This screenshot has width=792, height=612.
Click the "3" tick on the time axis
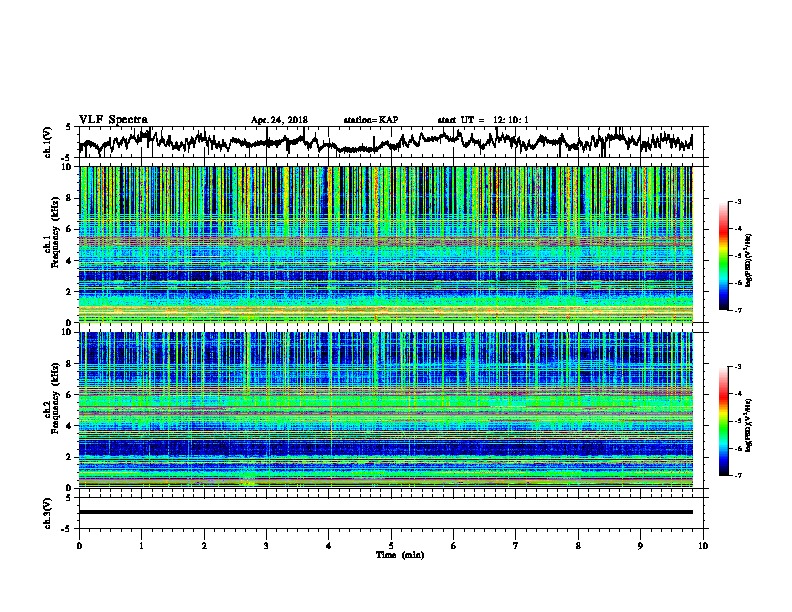pyautogui.click(x=266, y=546)
